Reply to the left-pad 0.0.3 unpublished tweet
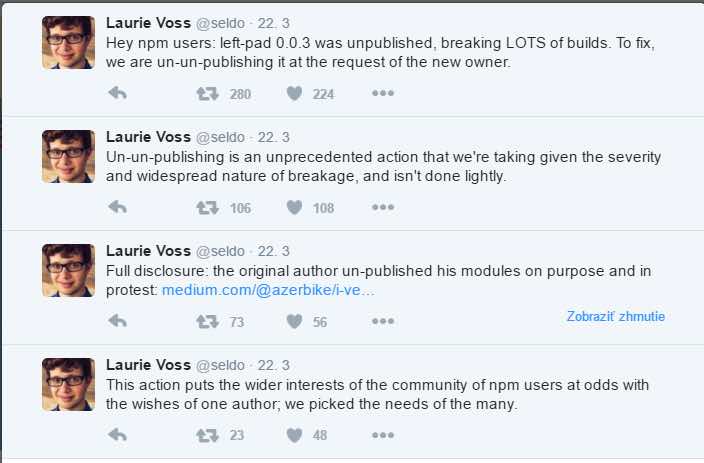704x463 pixels. pos(117,94)
